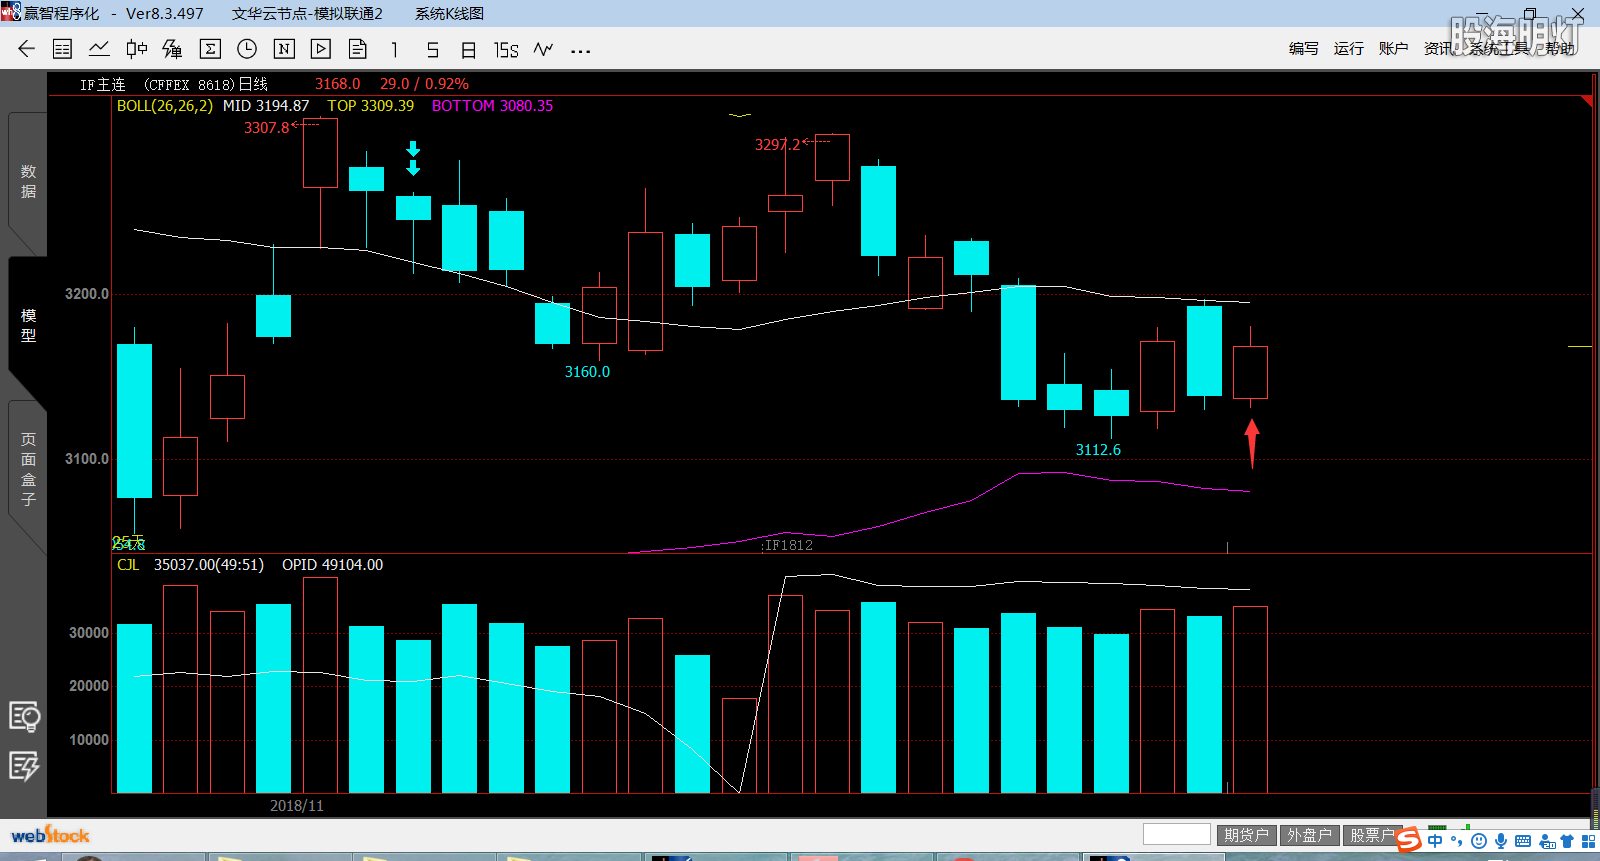Click the 30000 volume axis label
The width and height of the screenshot is (1600, 861).
tap(88, 633)
